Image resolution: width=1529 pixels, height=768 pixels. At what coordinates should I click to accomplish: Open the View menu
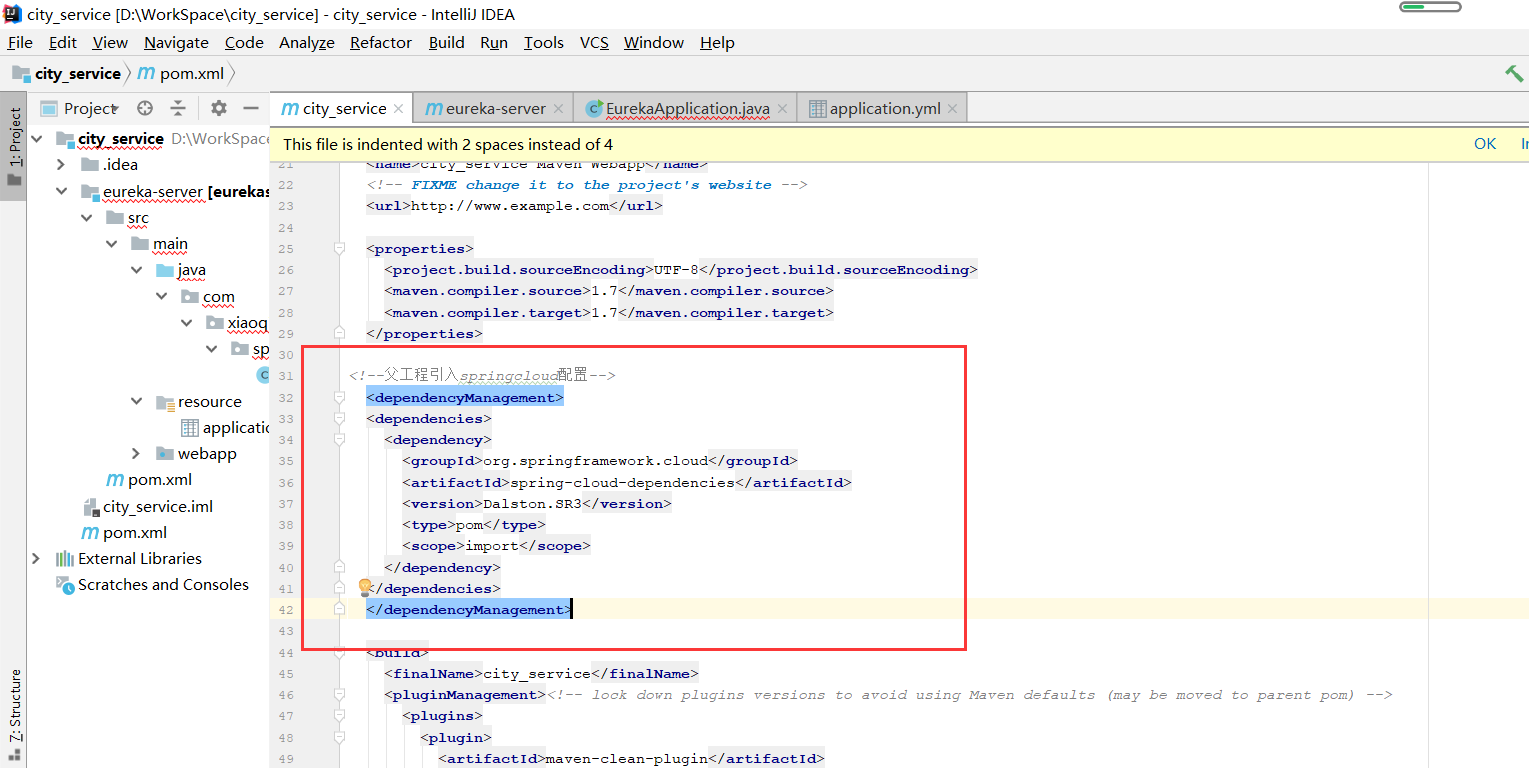110,42
